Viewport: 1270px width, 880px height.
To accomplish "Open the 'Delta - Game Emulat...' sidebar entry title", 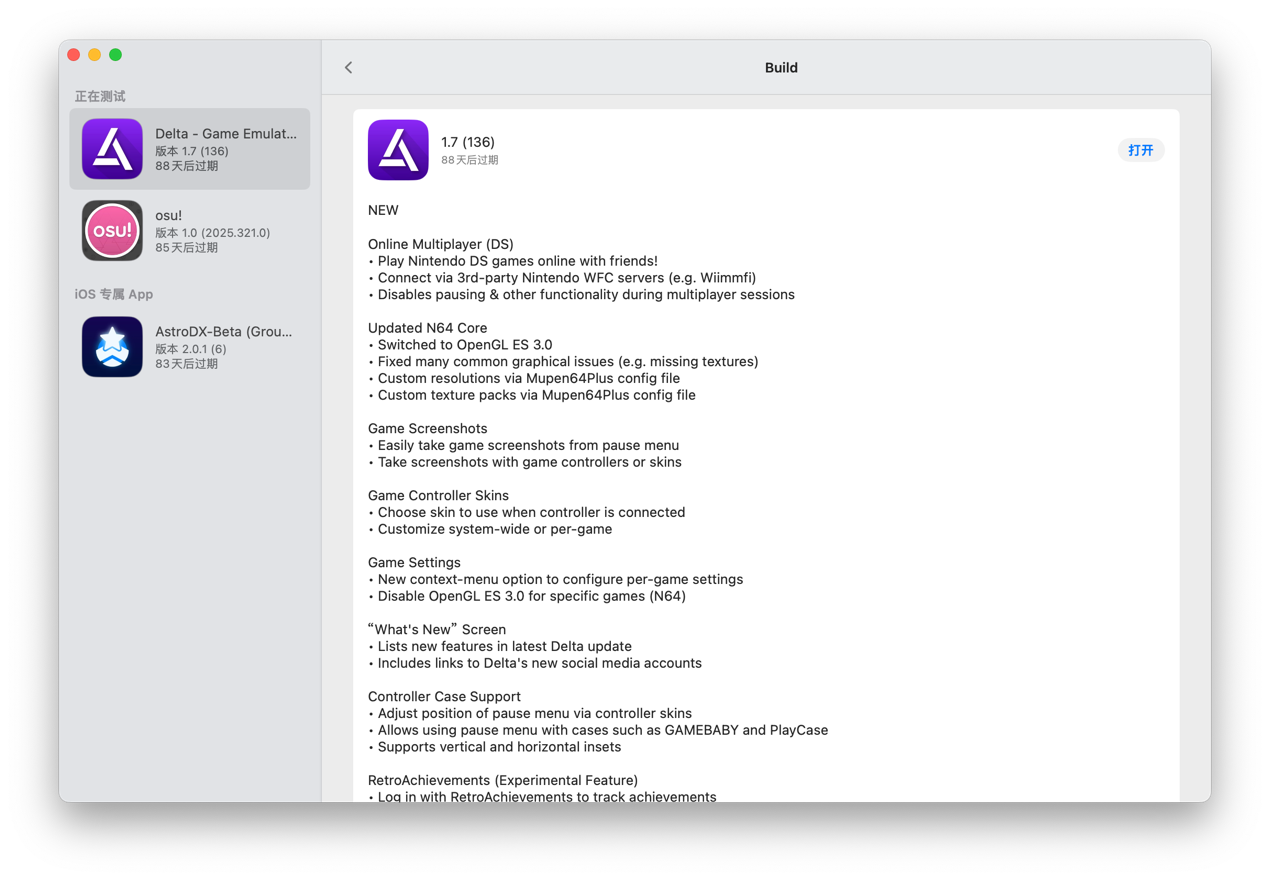I will point(226,133).
